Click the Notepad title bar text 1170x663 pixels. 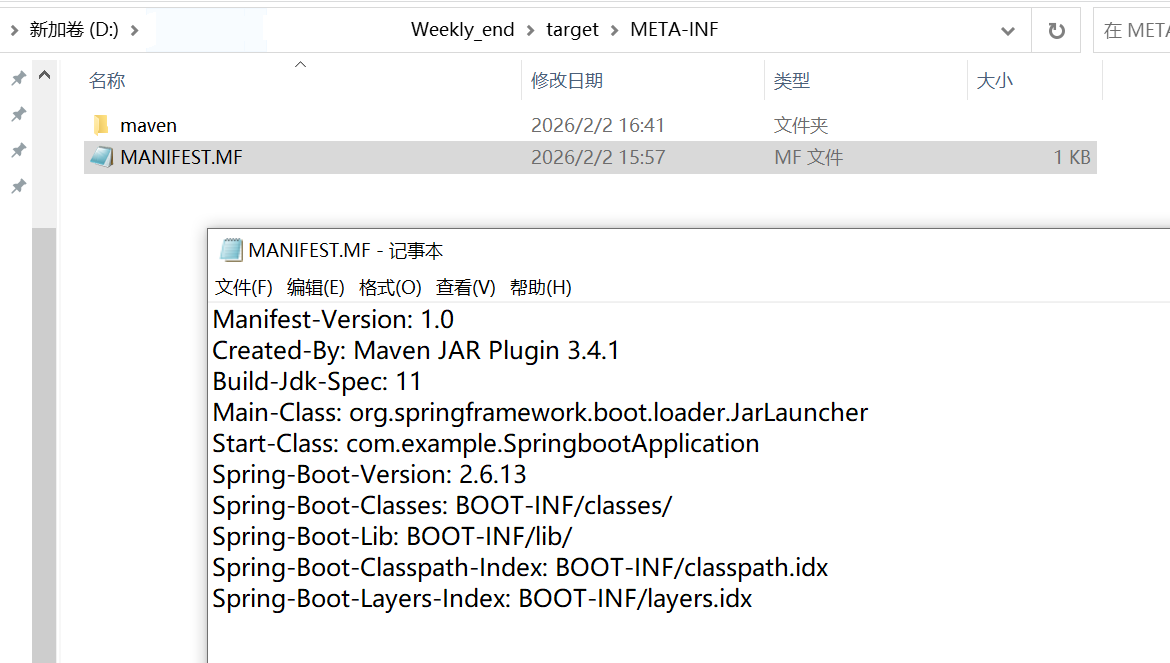pos(345,251)
